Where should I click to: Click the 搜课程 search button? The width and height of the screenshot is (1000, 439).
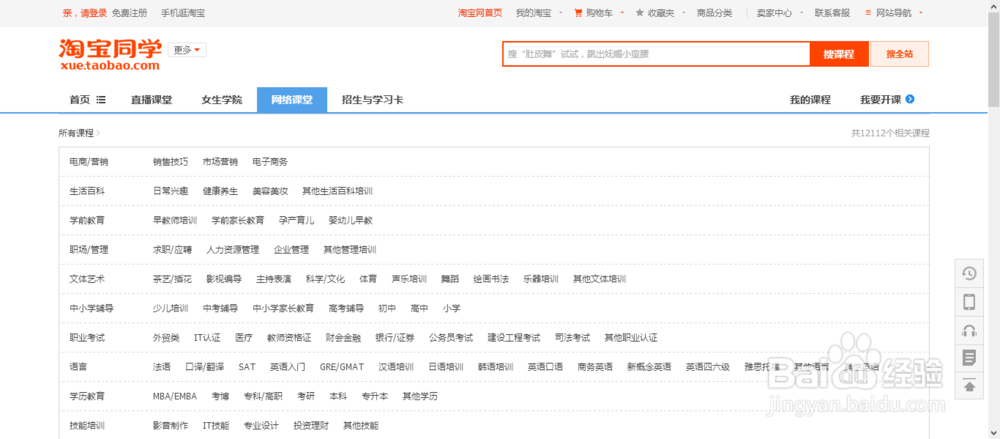click(x=839, y=54)
